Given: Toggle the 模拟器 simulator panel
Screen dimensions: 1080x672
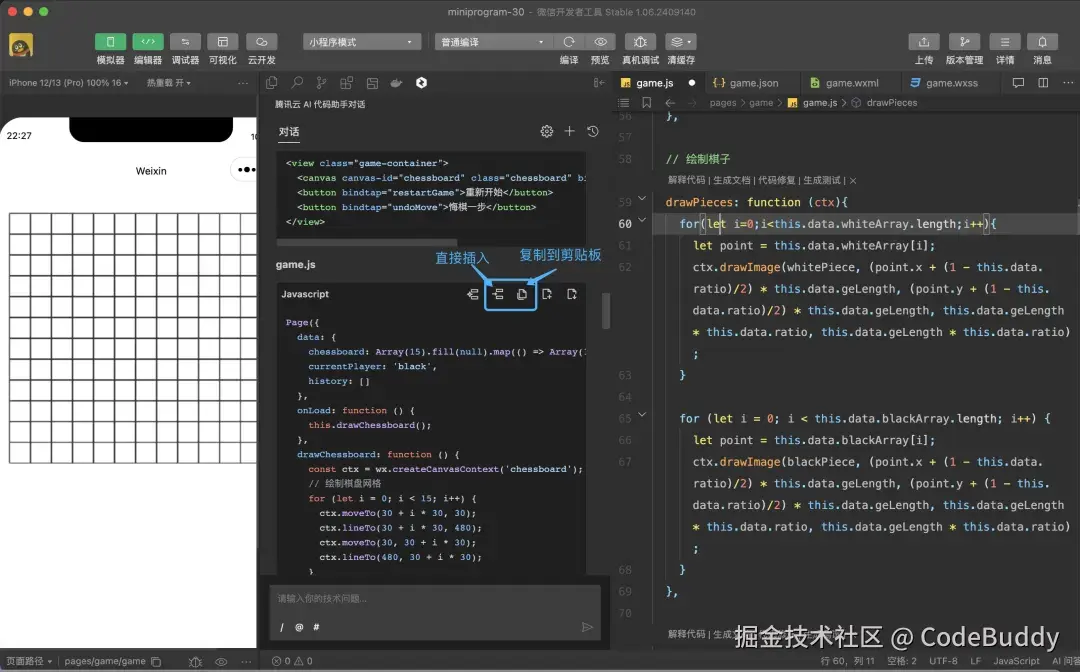Looking at the screenshot, I should tap(110, 41).
